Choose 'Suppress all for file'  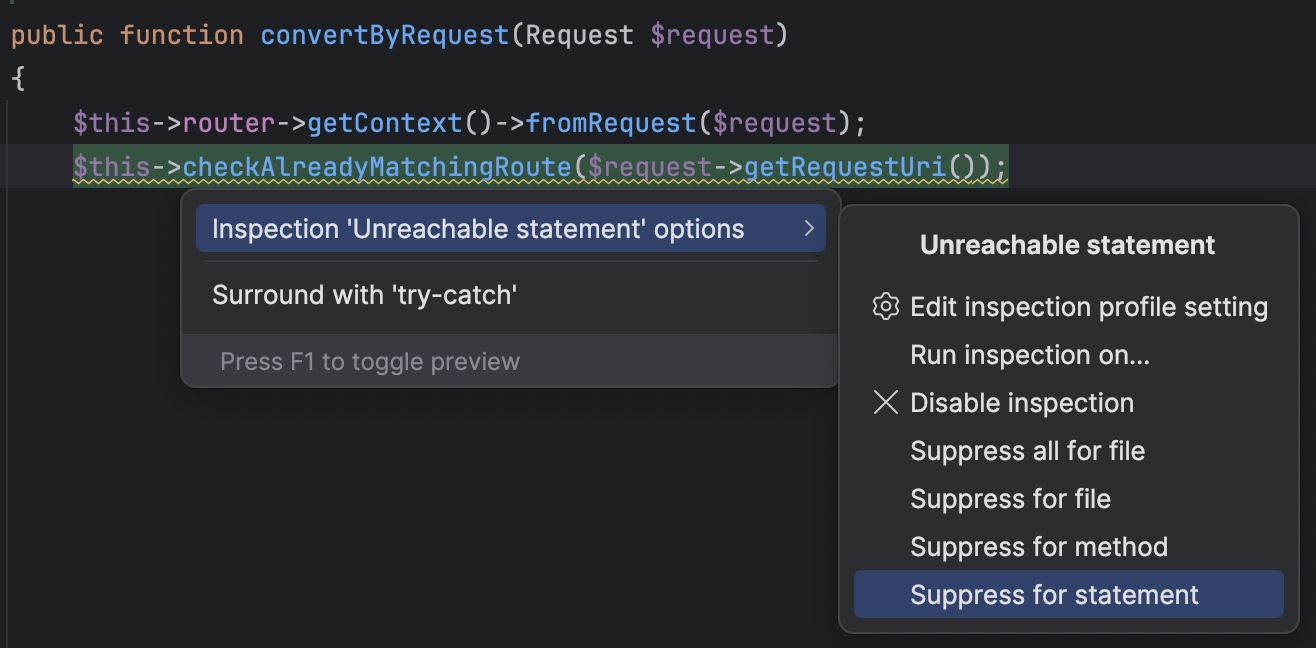pyautogui.click(x=1028, y=451)
